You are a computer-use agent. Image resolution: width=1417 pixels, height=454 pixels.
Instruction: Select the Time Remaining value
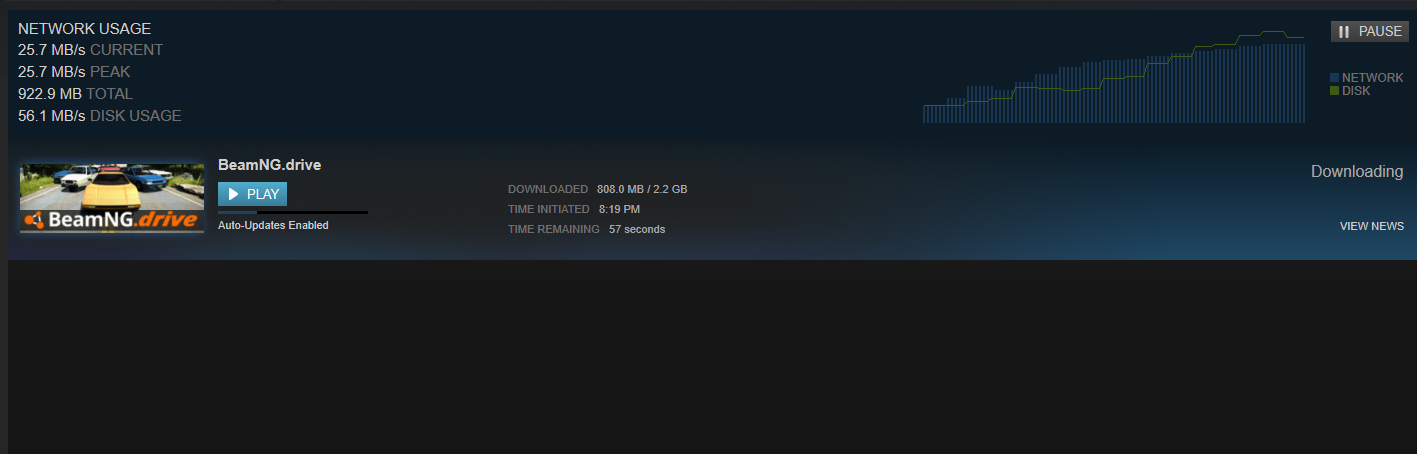[x=637, y=229]
